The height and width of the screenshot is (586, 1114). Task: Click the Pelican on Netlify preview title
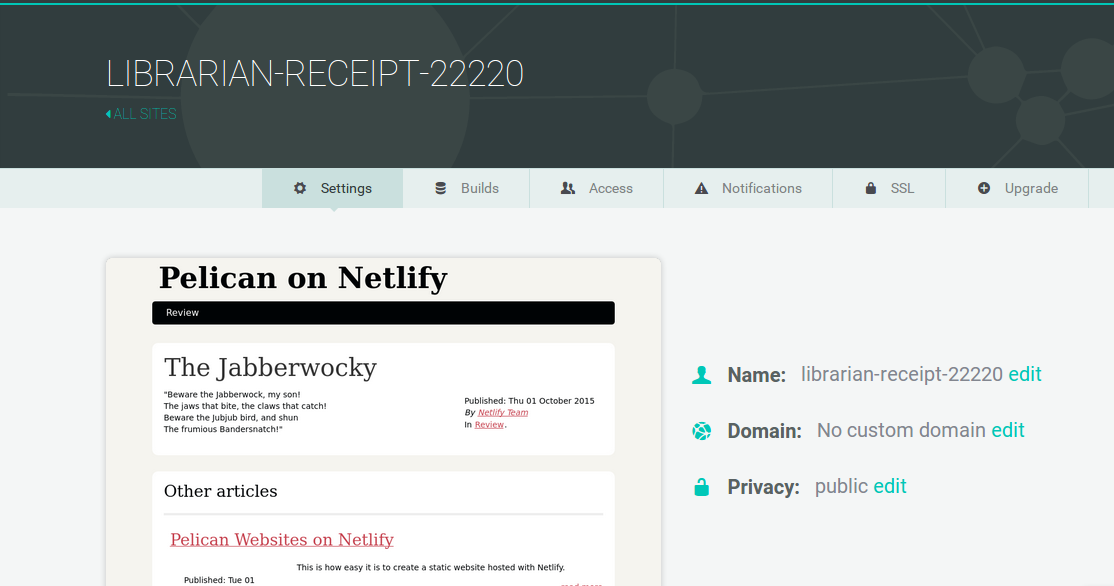tap(303, 278)
